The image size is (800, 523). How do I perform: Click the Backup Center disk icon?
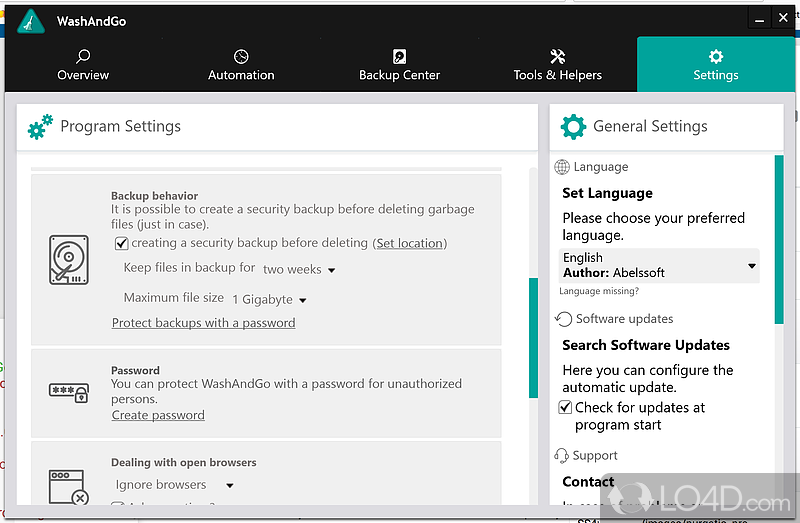[x=399, y=56]
